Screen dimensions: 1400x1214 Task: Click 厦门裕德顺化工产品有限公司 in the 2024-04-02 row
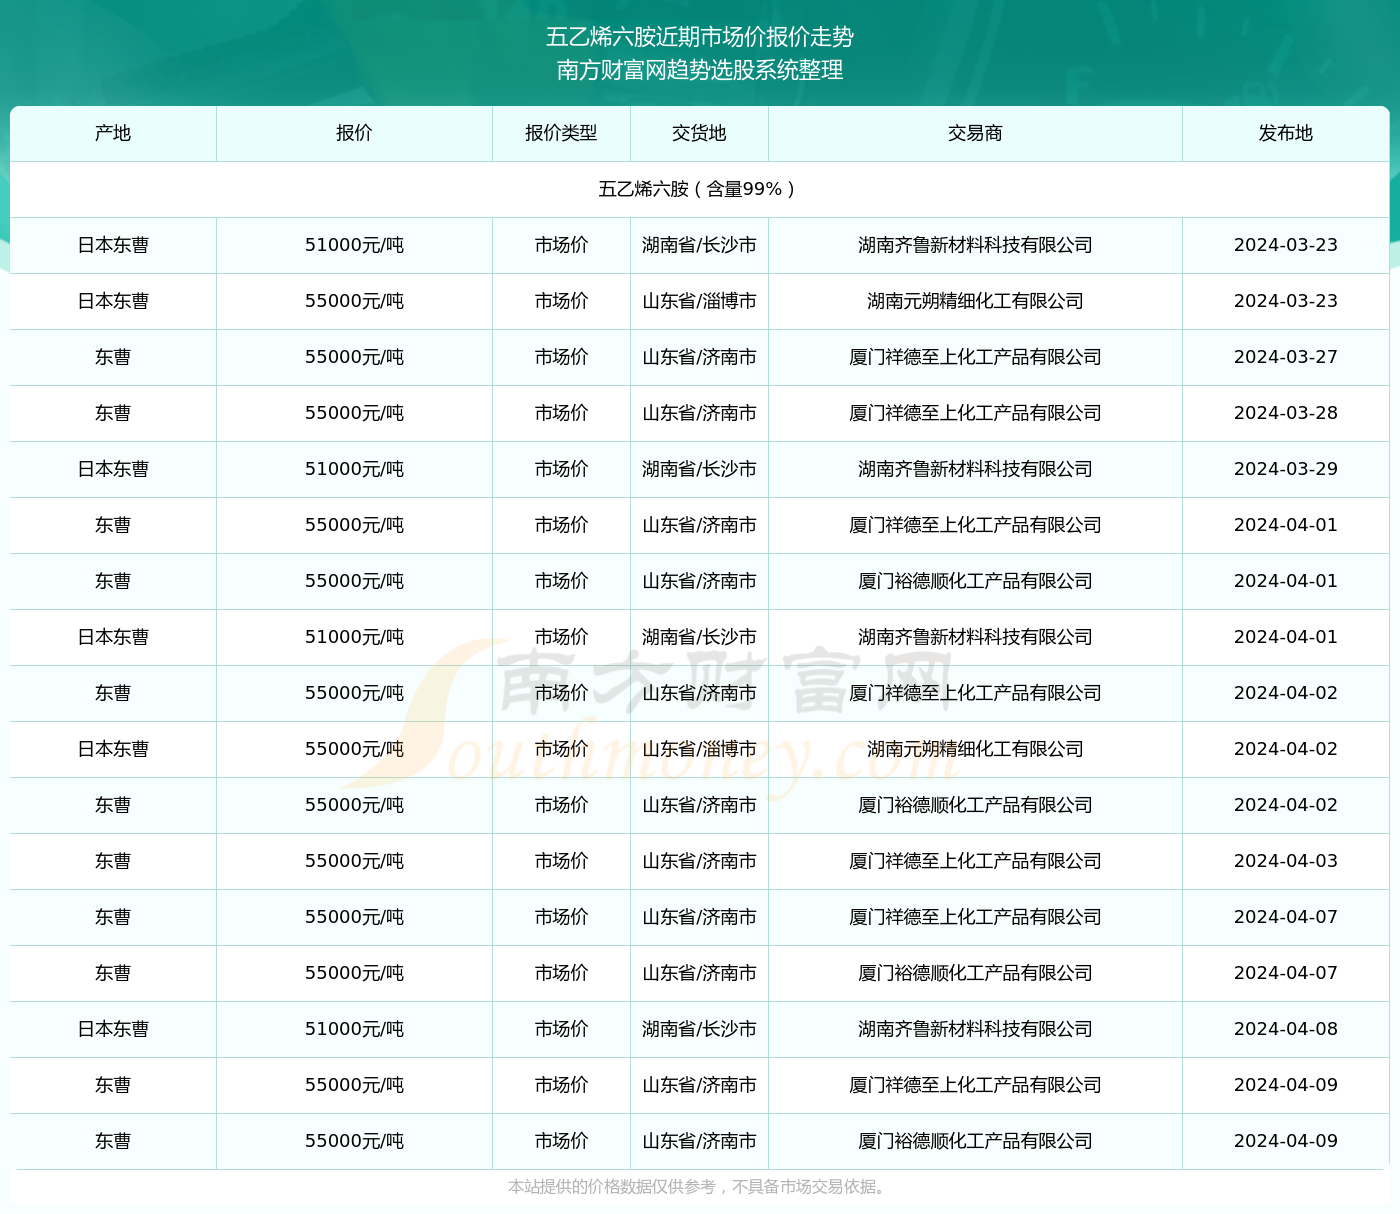975,805
